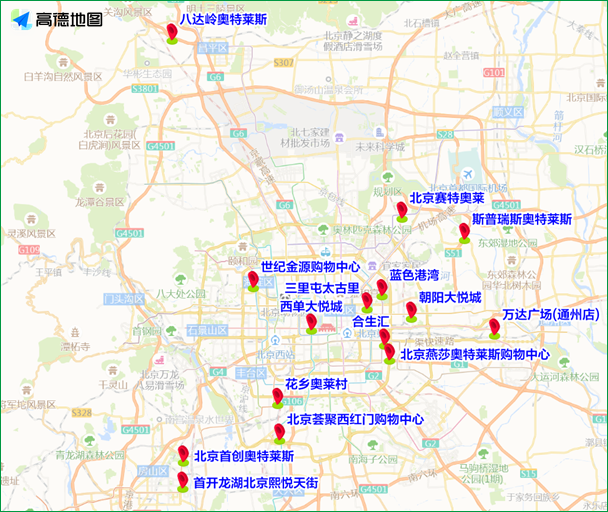Click the 世纪金源购物中心 text label

tap(311, 267)
